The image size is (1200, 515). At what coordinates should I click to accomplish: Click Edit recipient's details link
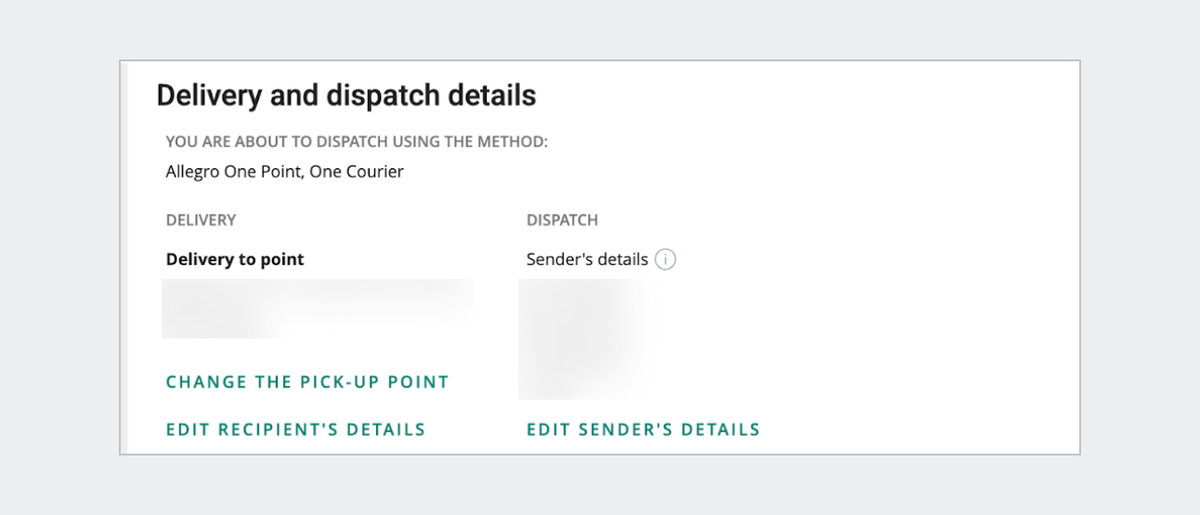(x=295, y=430)
